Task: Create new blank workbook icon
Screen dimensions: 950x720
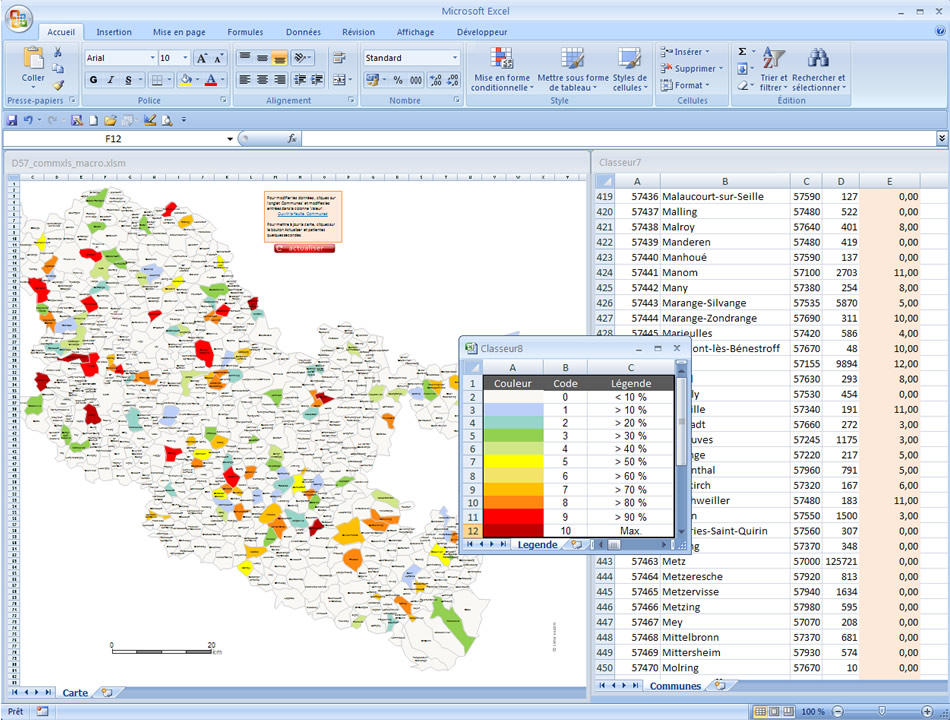Action: 93,120
